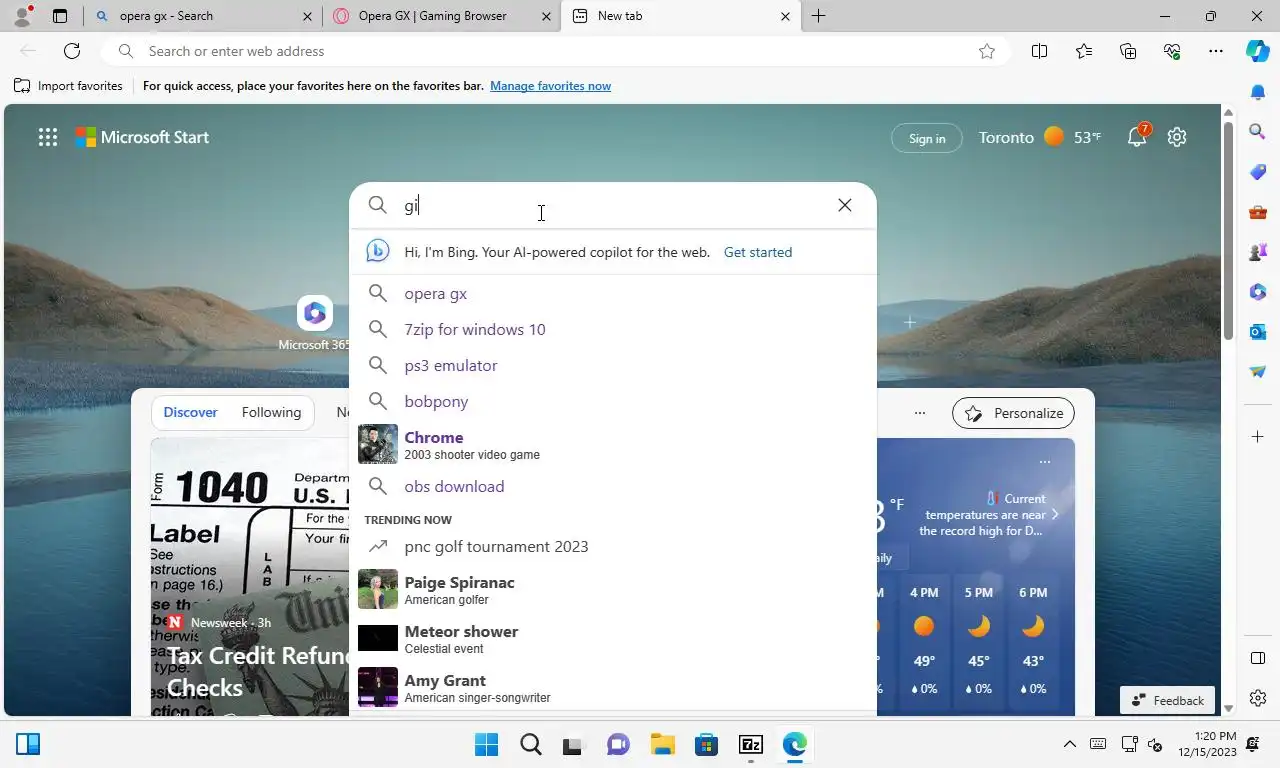Open sidebar Games chess icon

tap(1258, 252)
